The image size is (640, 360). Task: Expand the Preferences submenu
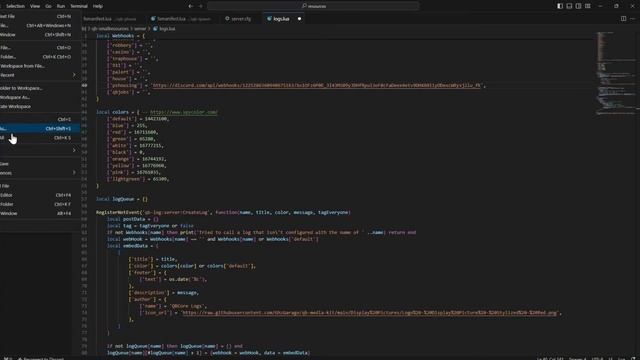39,173
